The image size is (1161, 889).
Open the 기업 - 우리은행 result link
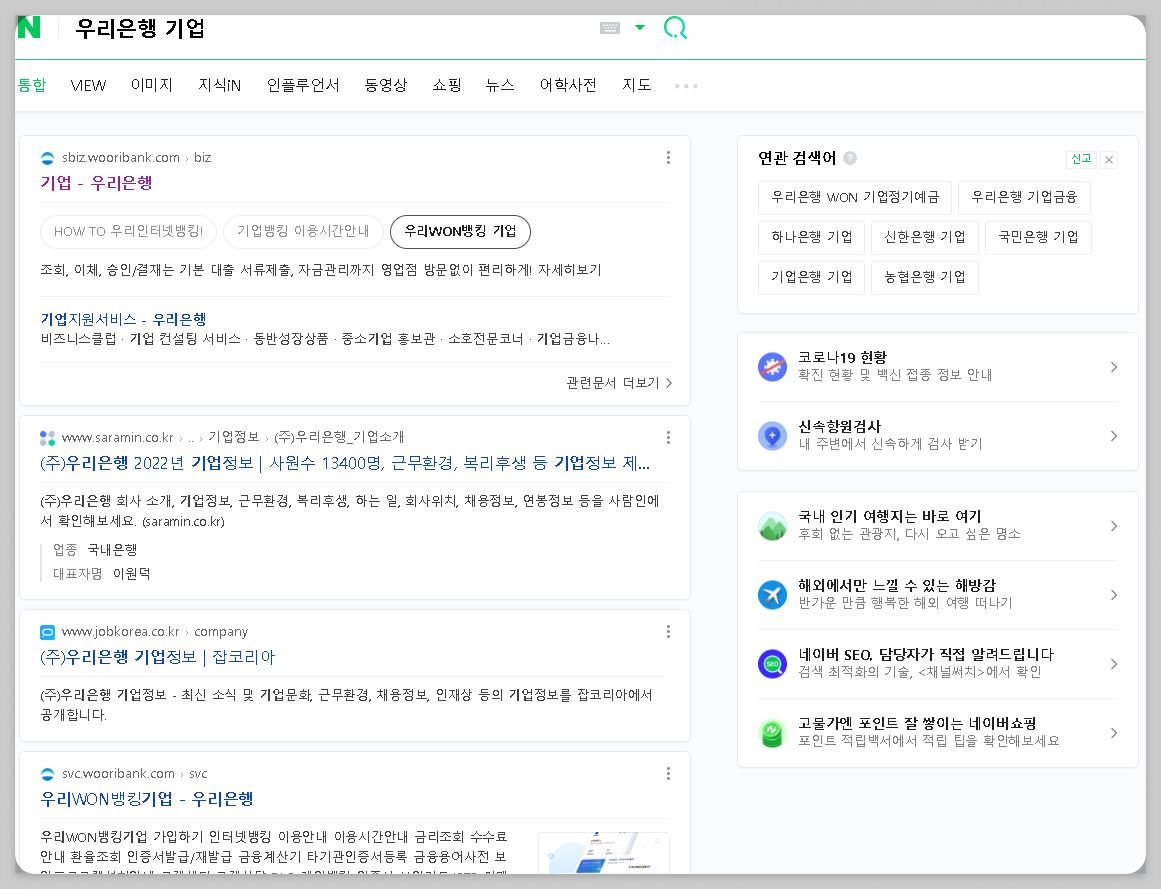coord(96,183)
